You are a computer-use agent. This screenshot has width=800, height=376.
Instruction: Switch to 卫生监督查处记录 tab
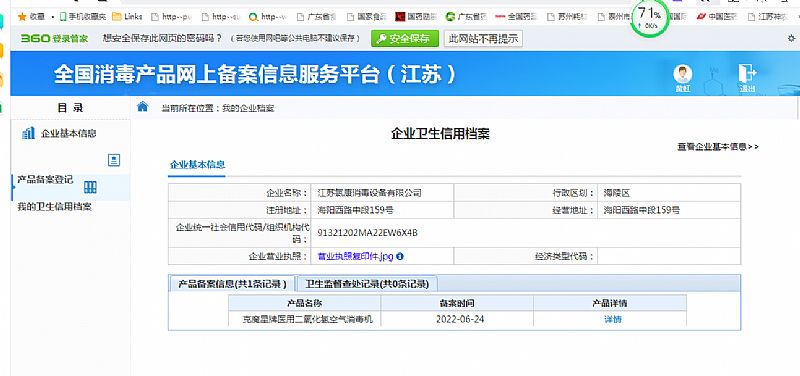pyautogui.click(x=367, y=284)
